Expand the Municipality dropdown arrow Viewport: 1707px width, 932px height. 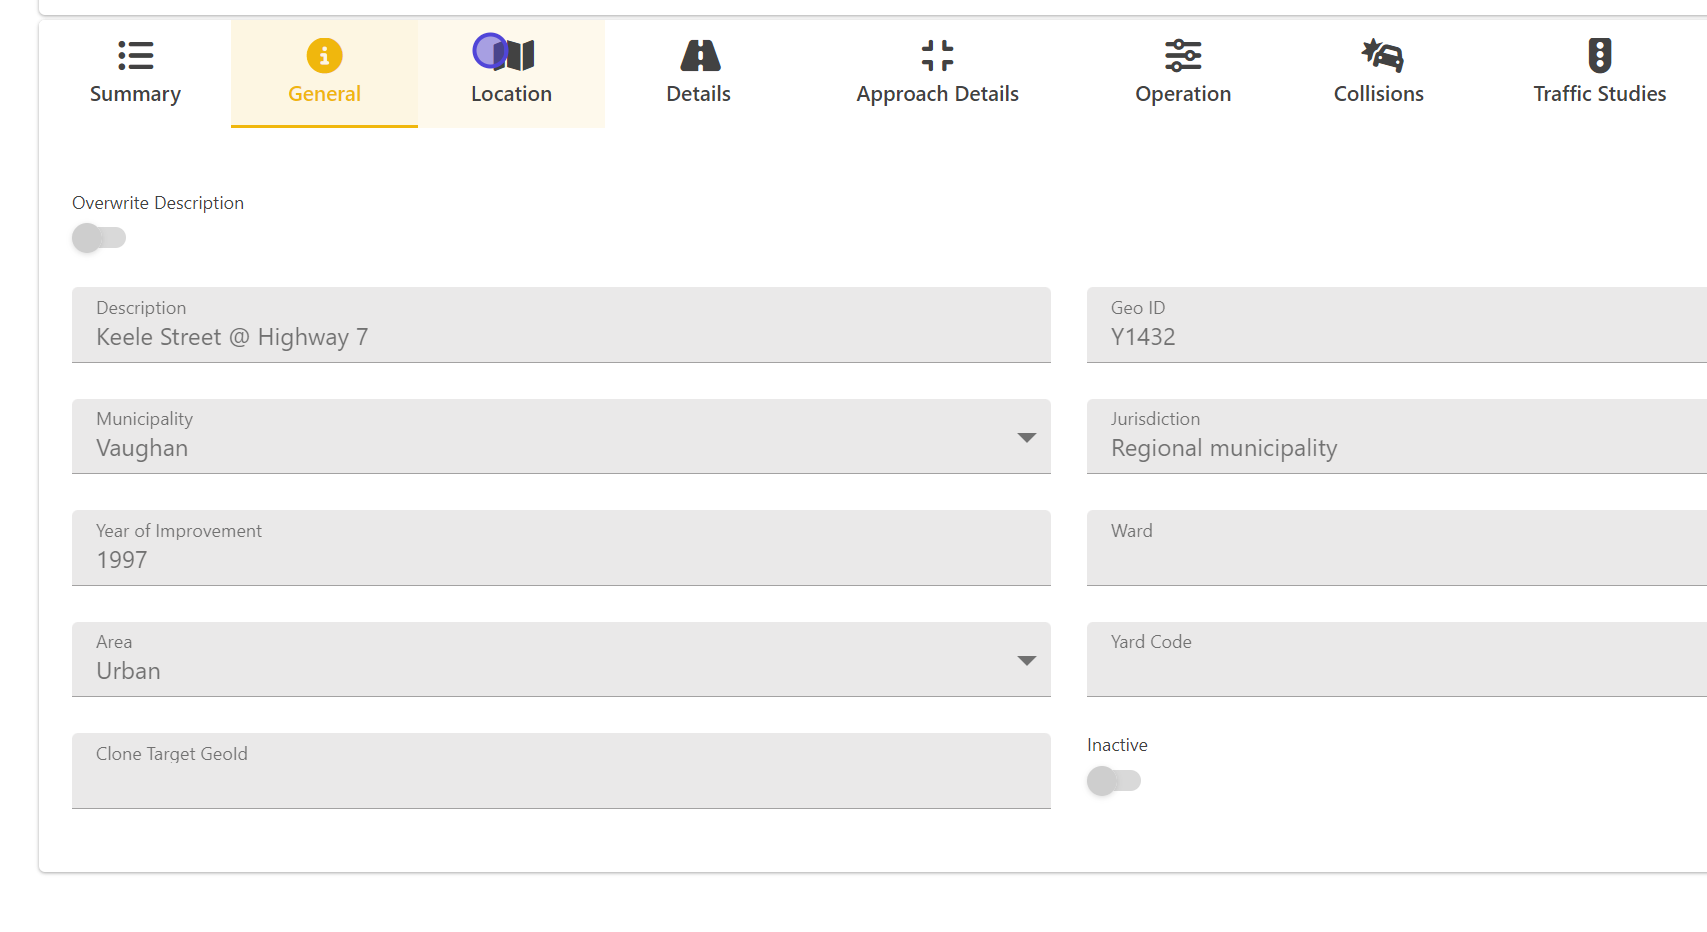[1026, 438]
